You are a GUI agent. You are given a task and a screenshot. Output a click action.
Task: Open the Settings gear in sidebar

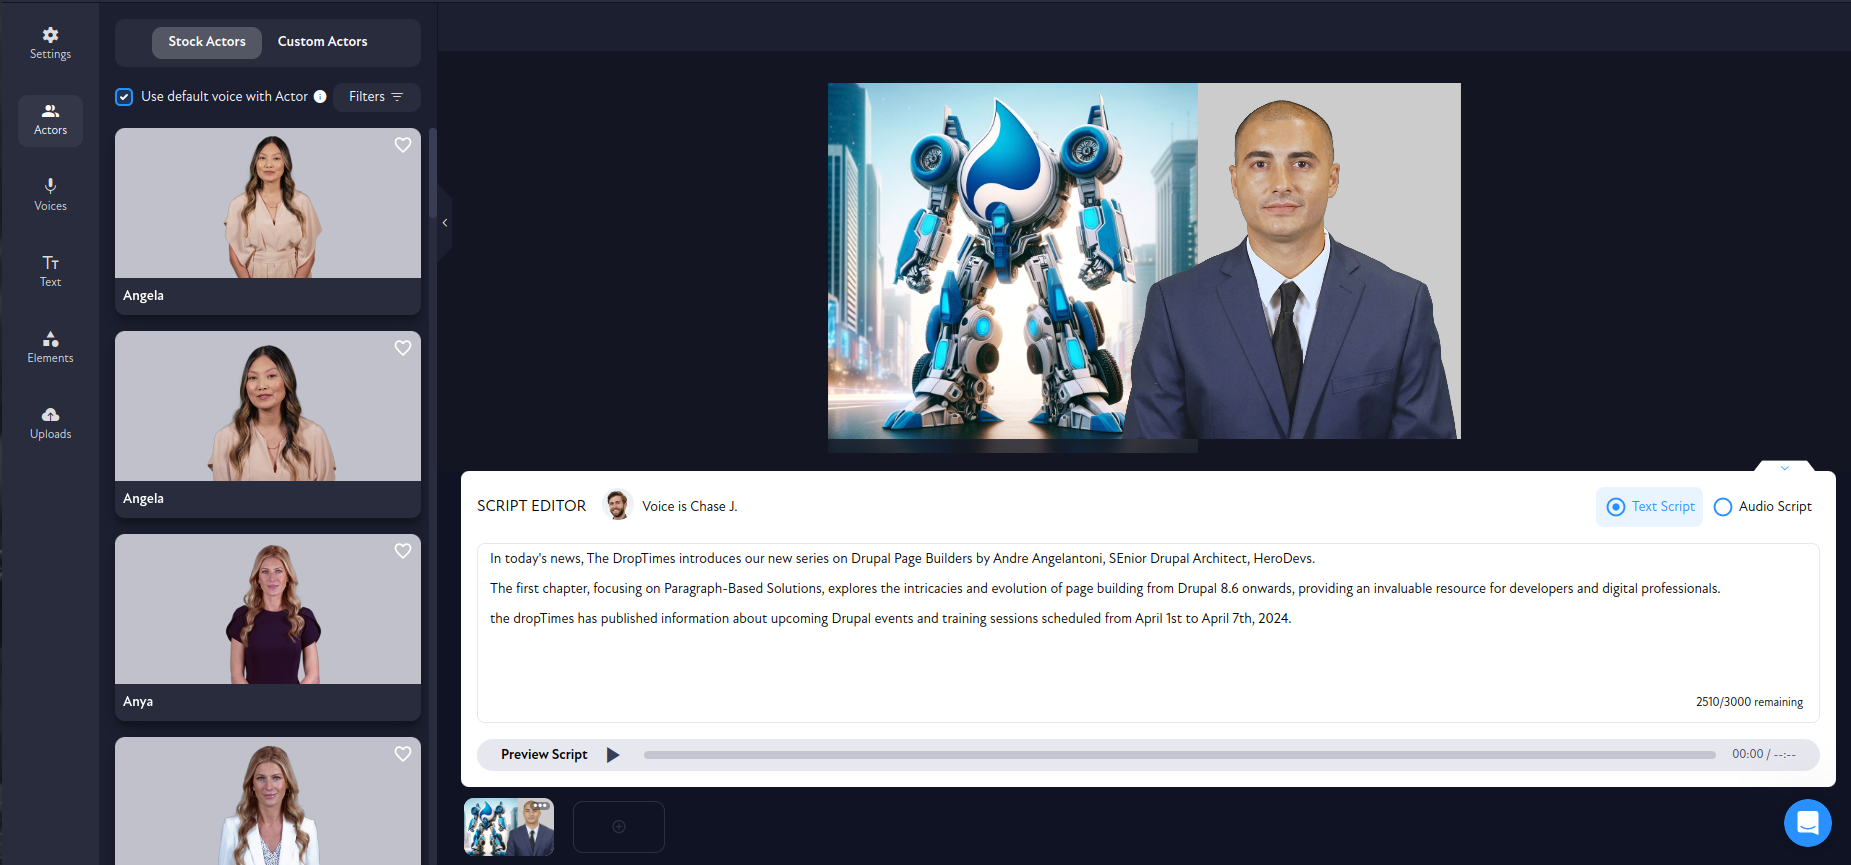point(50,43)
